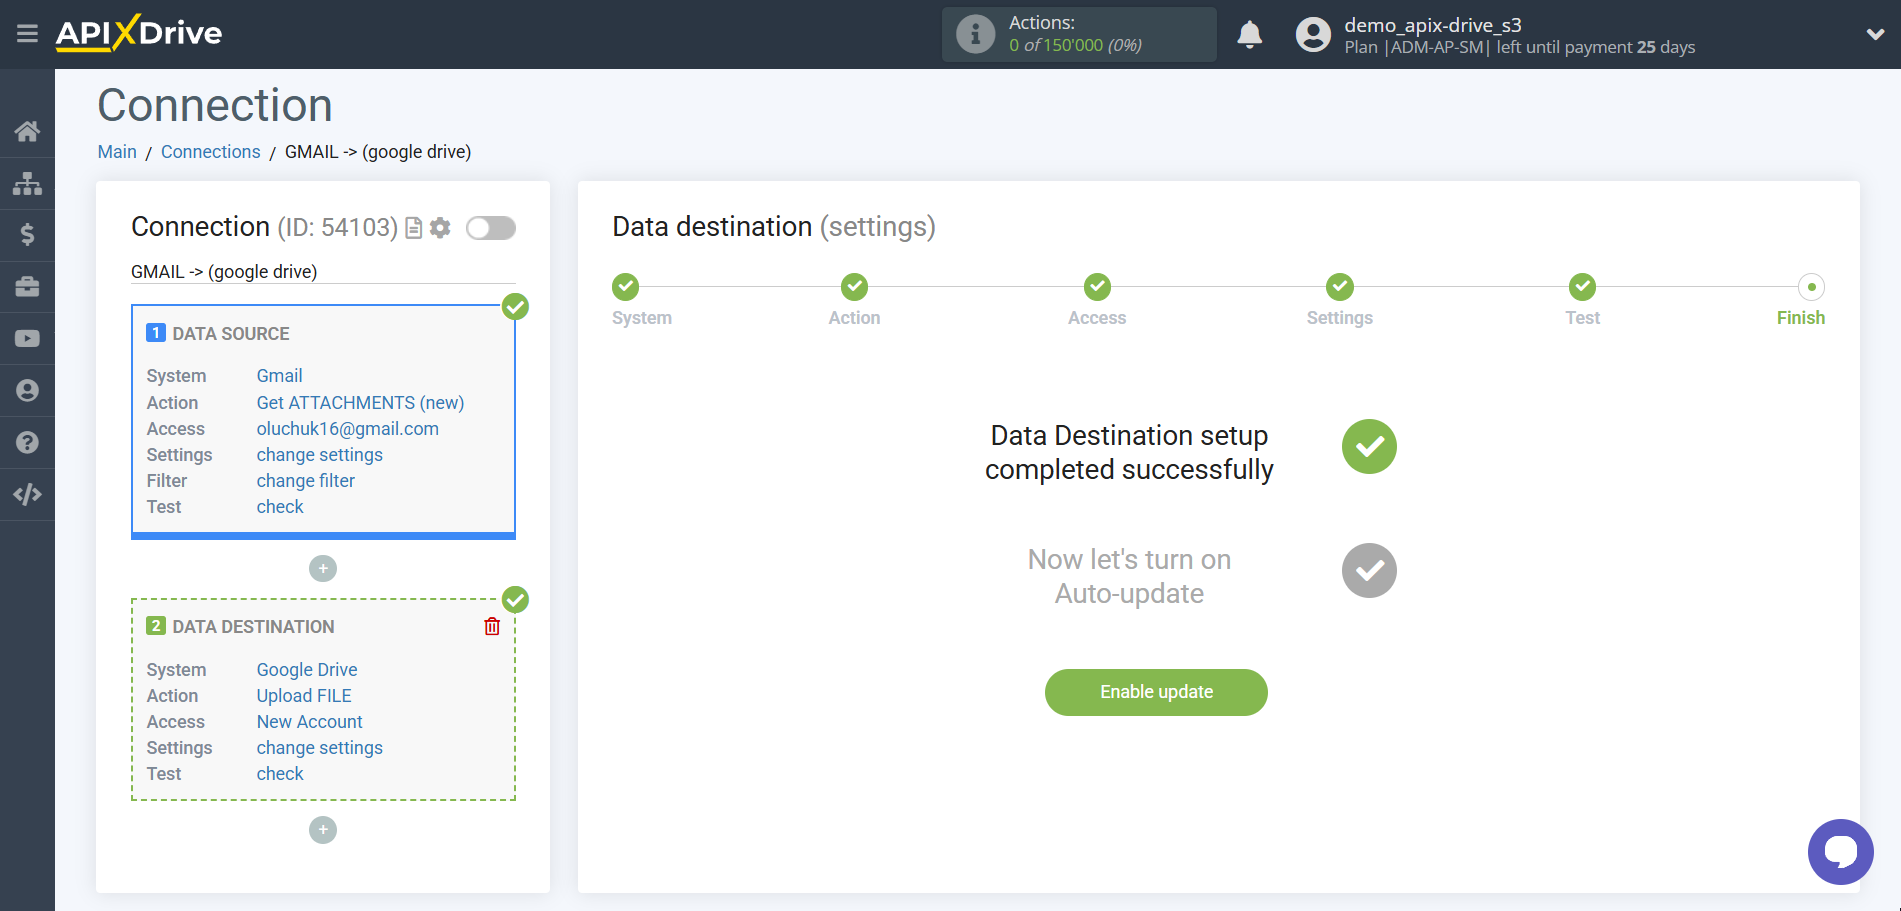The image size is (1901, 911).
Task: Go to Action step
Action: point(854,287)
